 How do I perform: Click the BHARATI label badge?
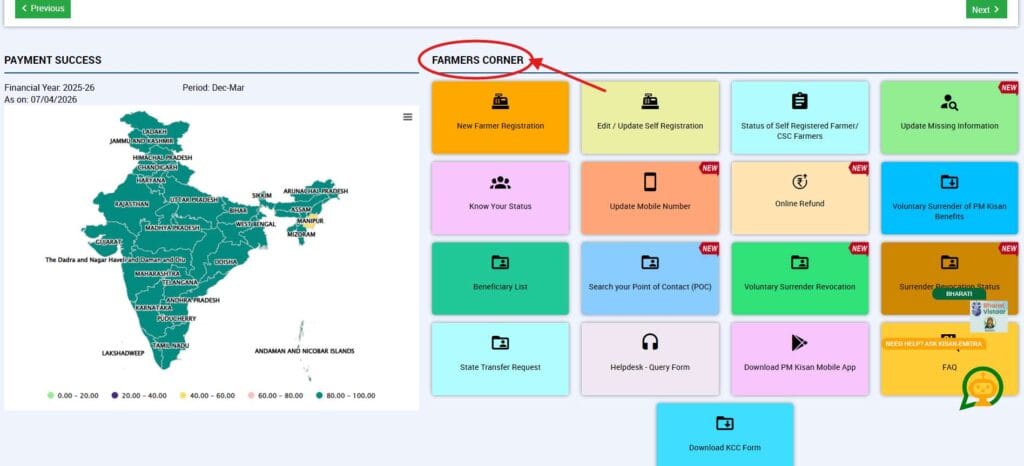pyautogui.click(x=959, y=294)
